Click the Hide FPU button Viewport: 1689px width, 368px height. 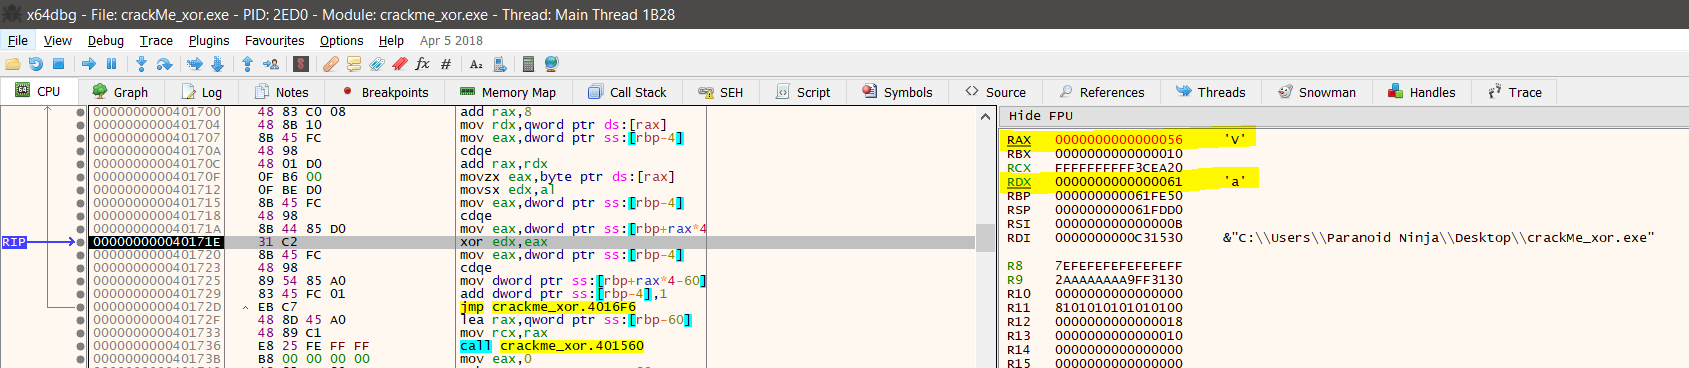[x=1041, y=116]
